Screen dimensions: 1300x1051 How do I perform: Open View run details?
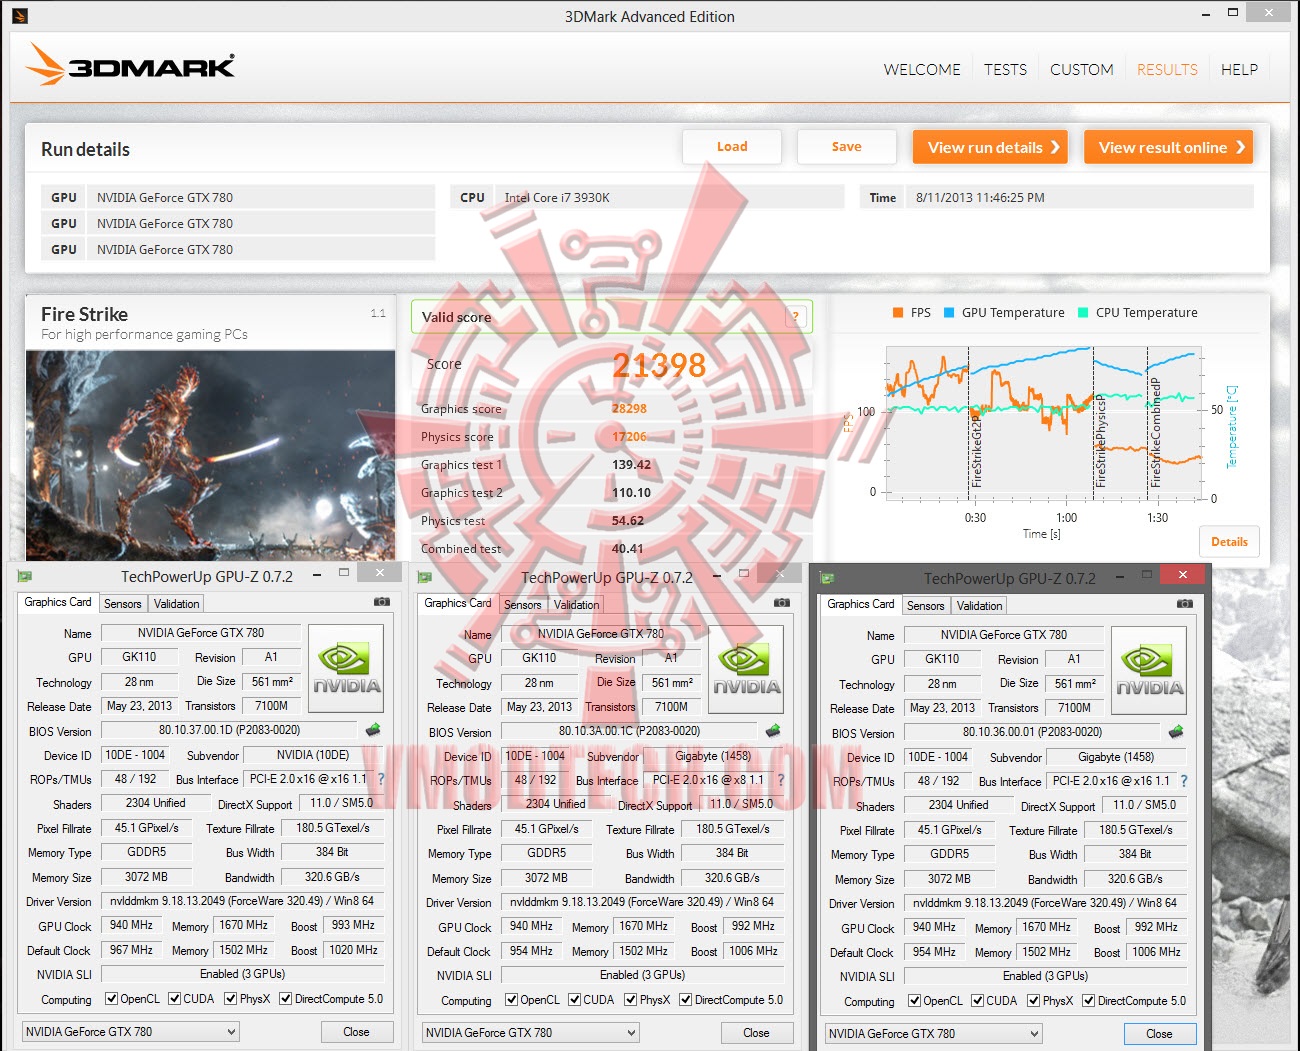[x=990, y=147]
